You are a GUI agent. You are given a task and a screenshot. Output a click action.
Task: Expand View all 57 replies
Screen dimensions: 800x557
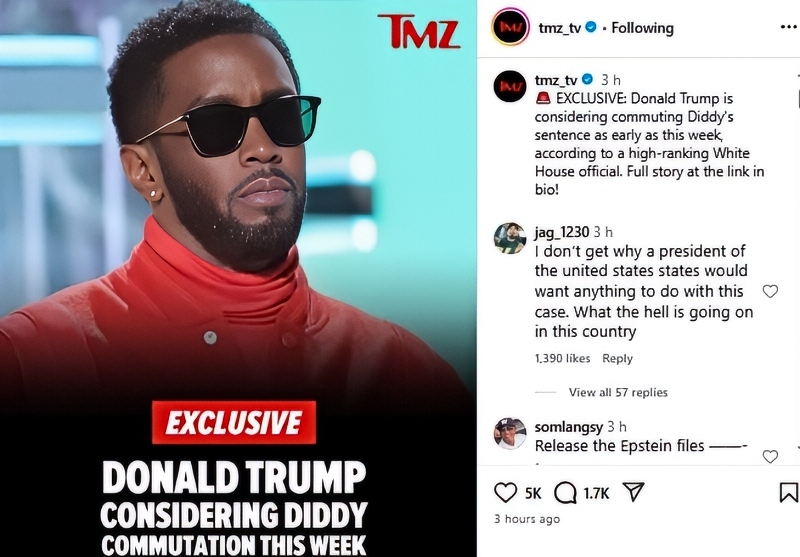point(618,392)
